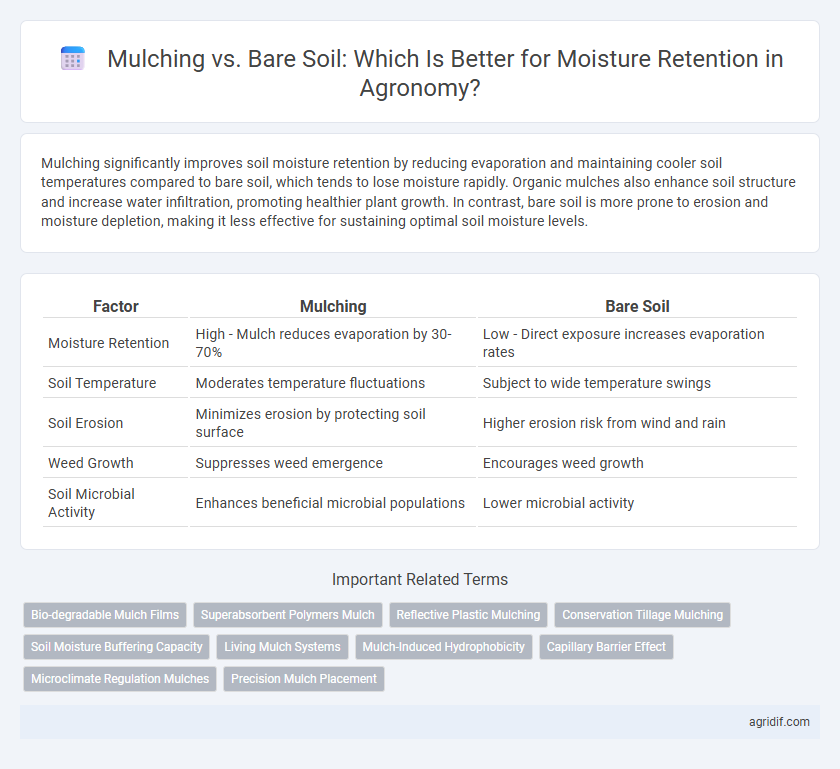This screenshot has height=769, width=840.
Task: Click the calendar icon beside the title
Action: click(72, 58)
